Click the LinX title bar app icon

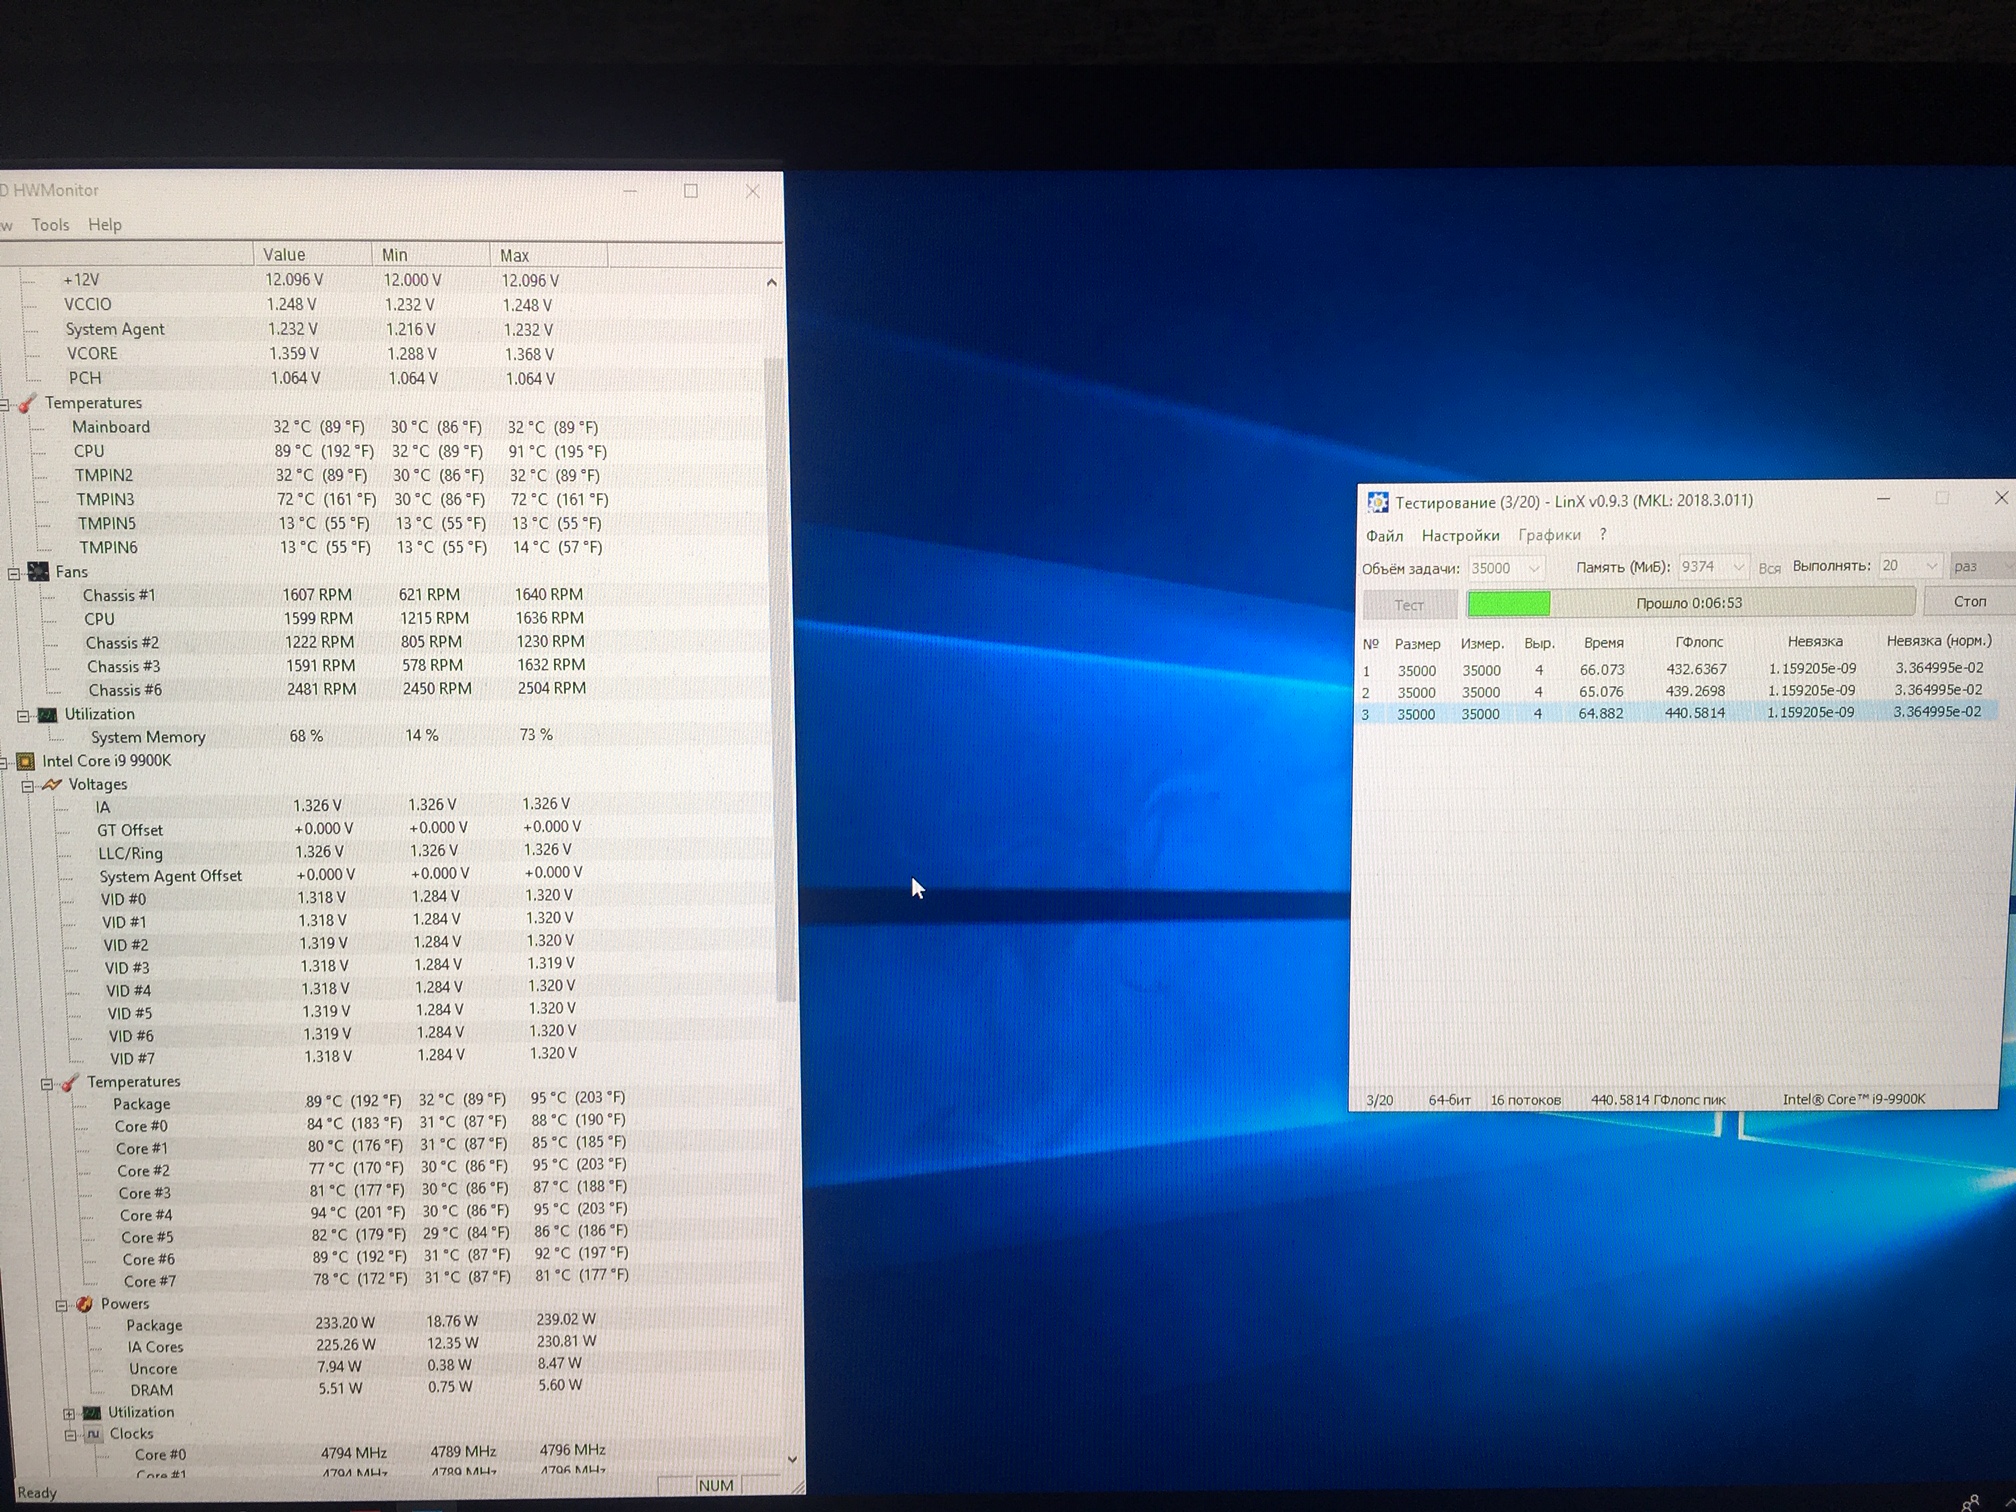coord(1378,502)
